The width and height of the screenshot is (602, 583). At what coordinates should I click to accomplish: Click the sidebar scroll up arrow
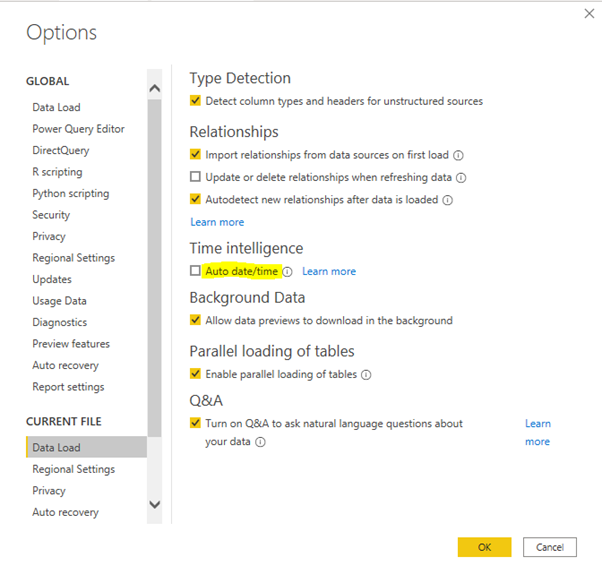[154, 88]
